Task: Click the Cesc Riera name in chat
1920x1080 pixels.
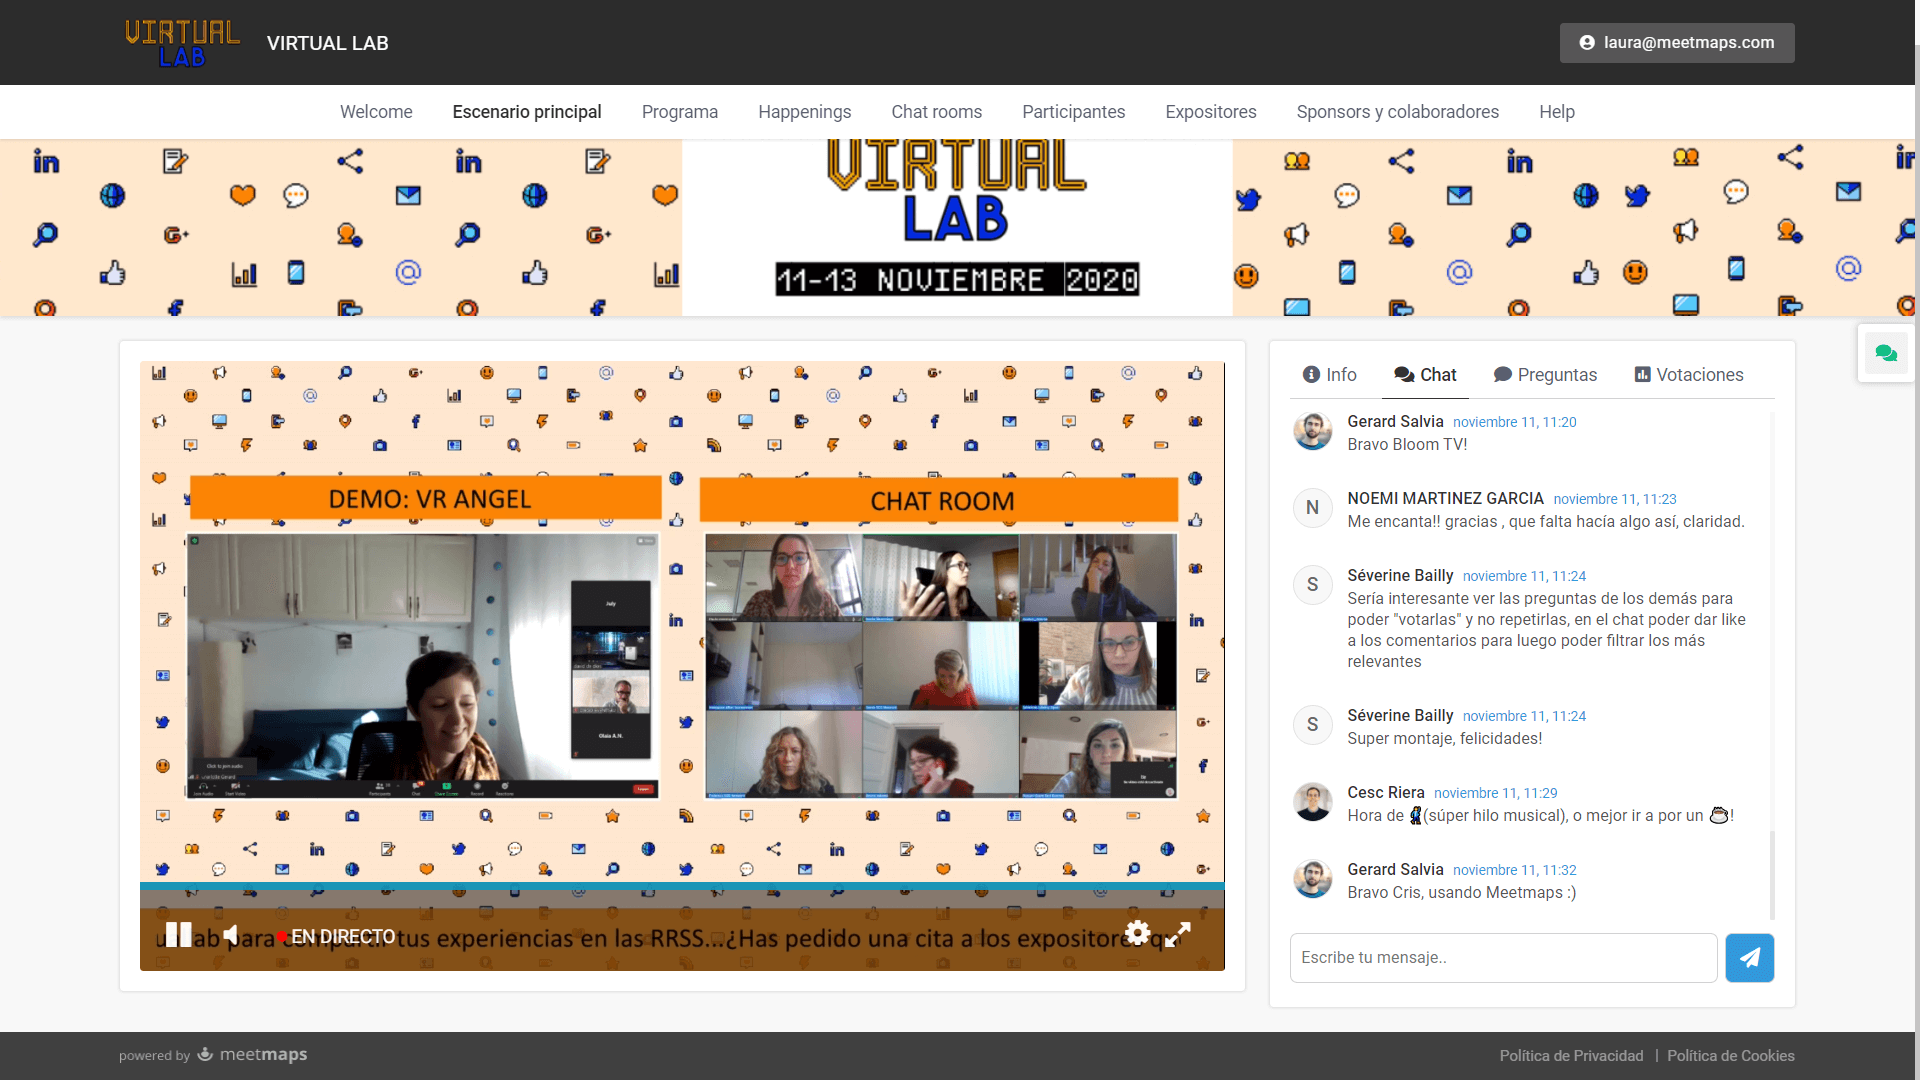Action: 1385,792
